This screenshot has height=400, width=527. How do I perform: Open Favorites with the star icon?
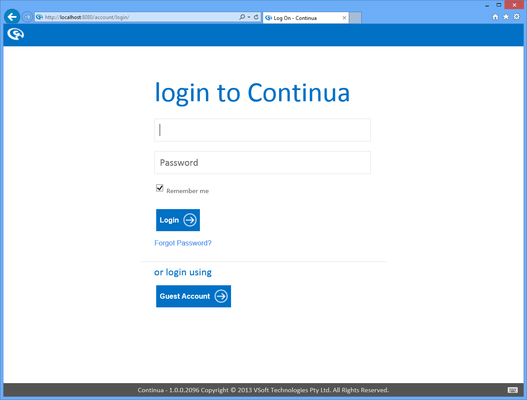[x=506, y=17]
